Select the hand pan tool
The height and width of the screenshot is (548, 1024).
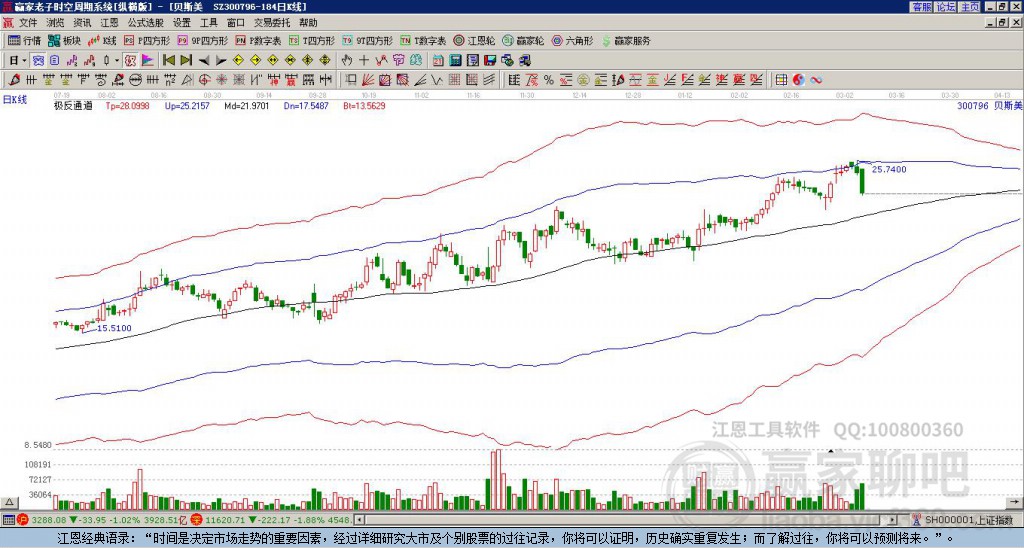346,61
